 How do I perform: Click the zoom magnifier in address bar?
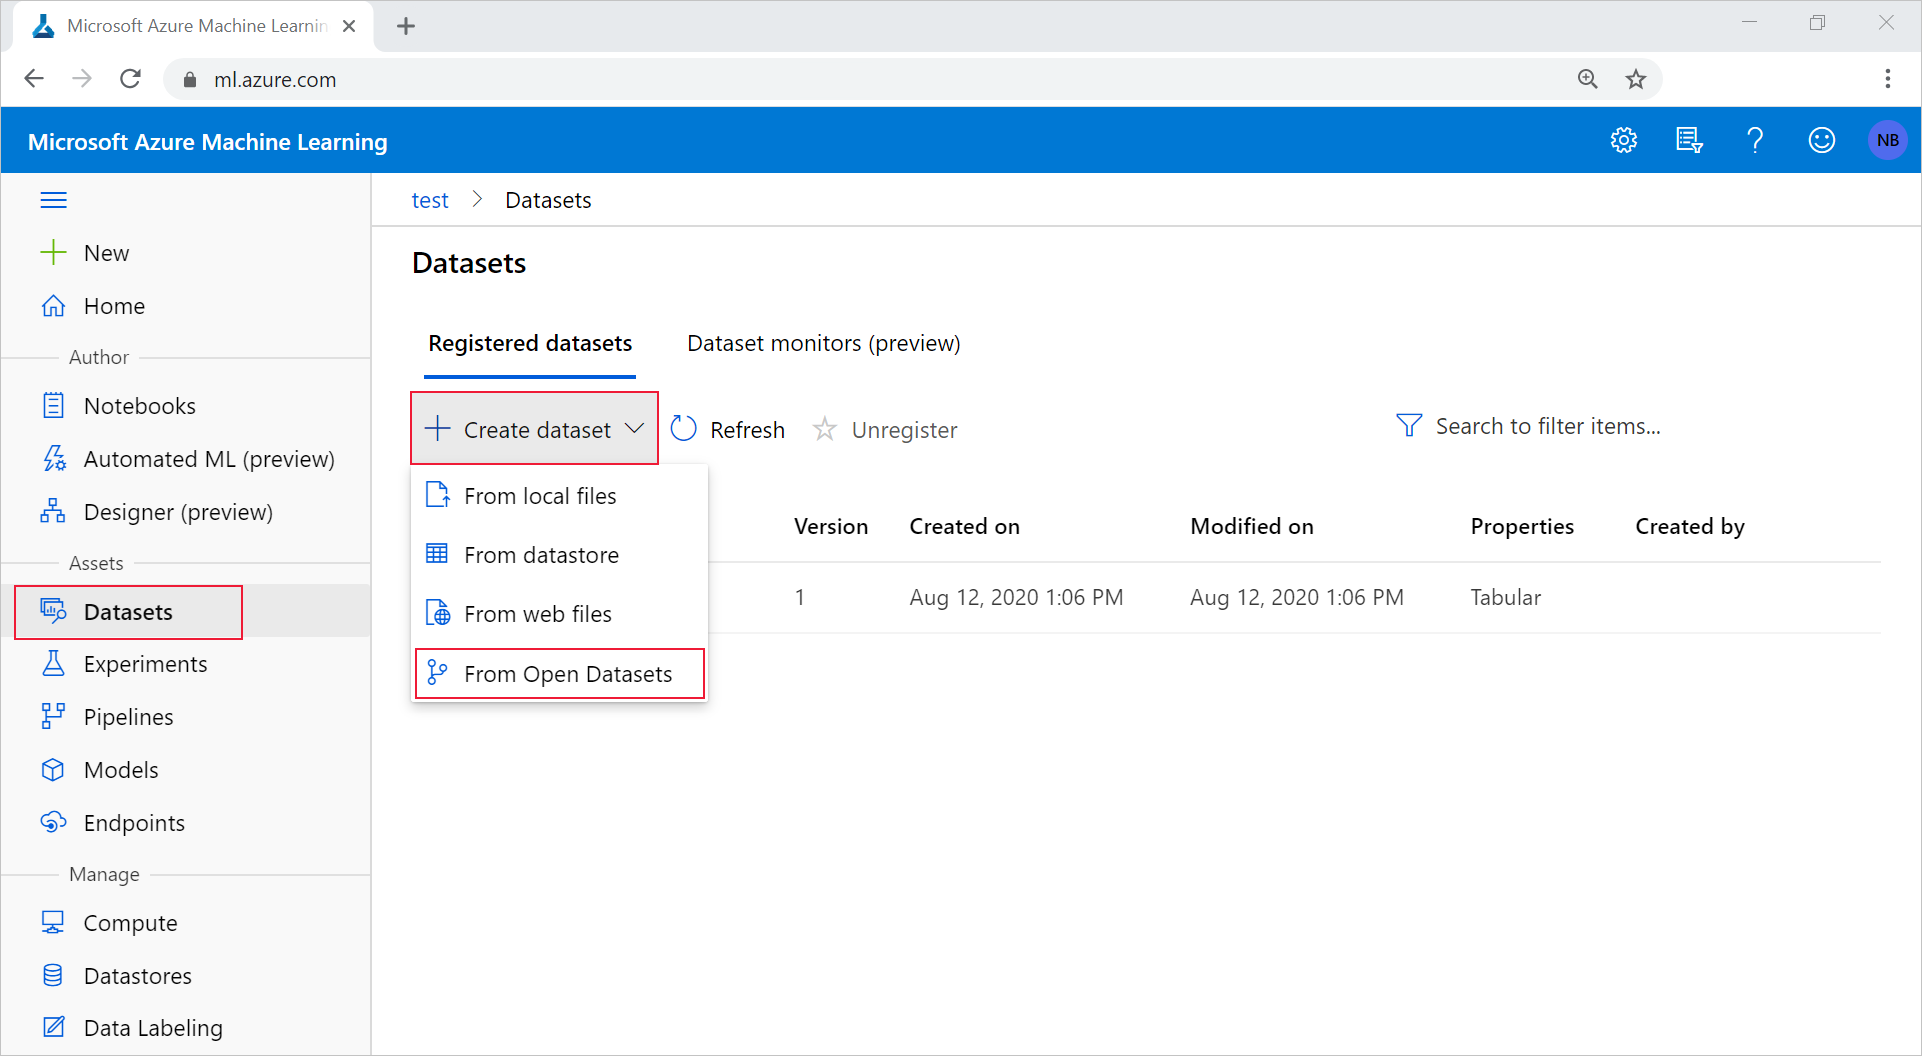point(1587,79)
